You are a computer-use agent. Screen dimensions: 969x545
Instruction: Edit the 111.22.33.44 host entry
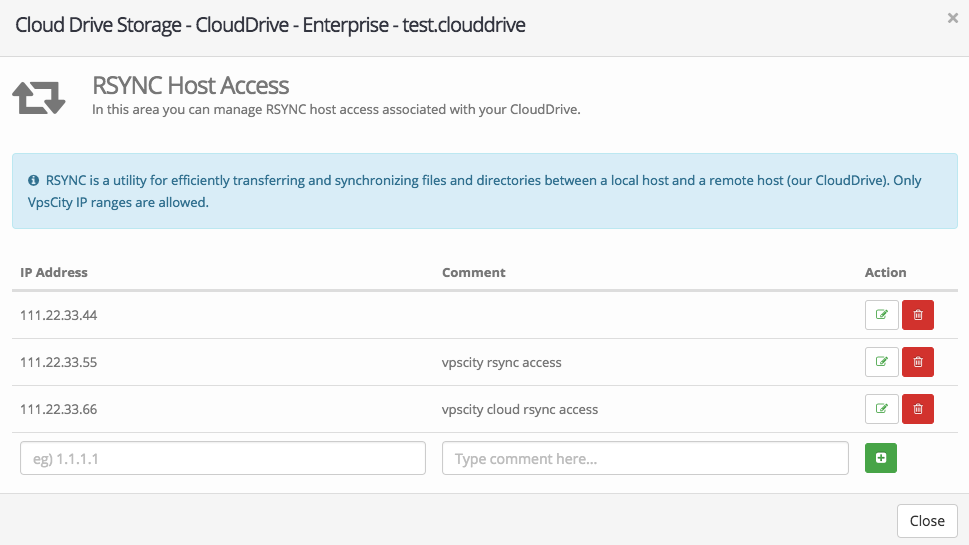tap(881, 315)
